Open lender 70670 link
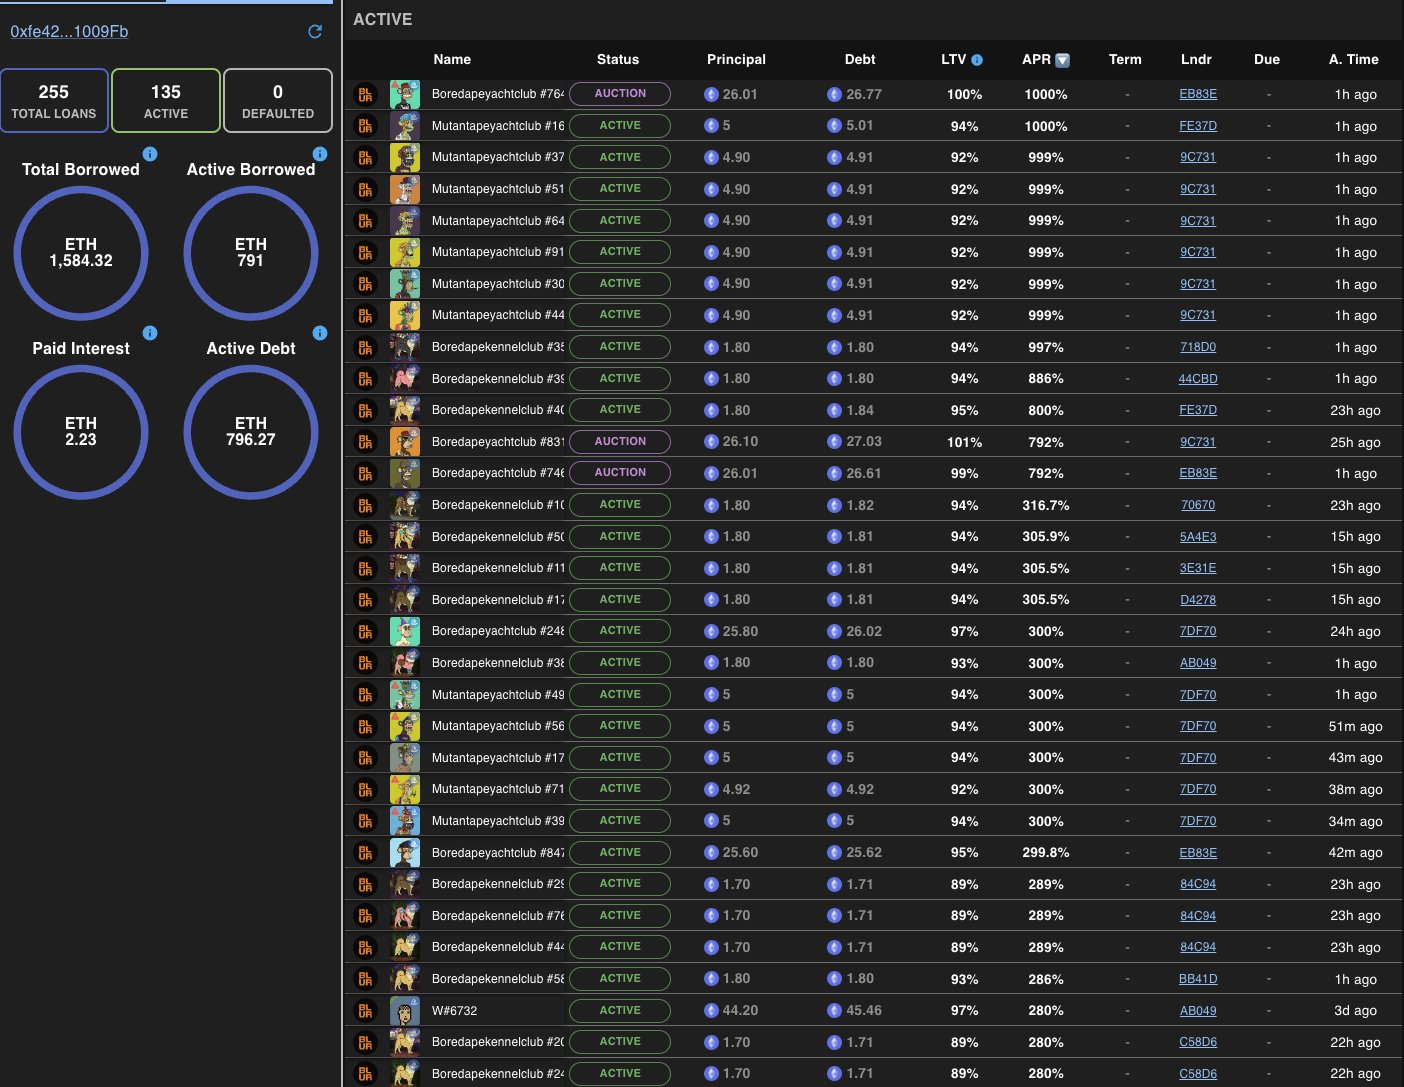This screenshot has height=1087, width=1404. 1198,505
